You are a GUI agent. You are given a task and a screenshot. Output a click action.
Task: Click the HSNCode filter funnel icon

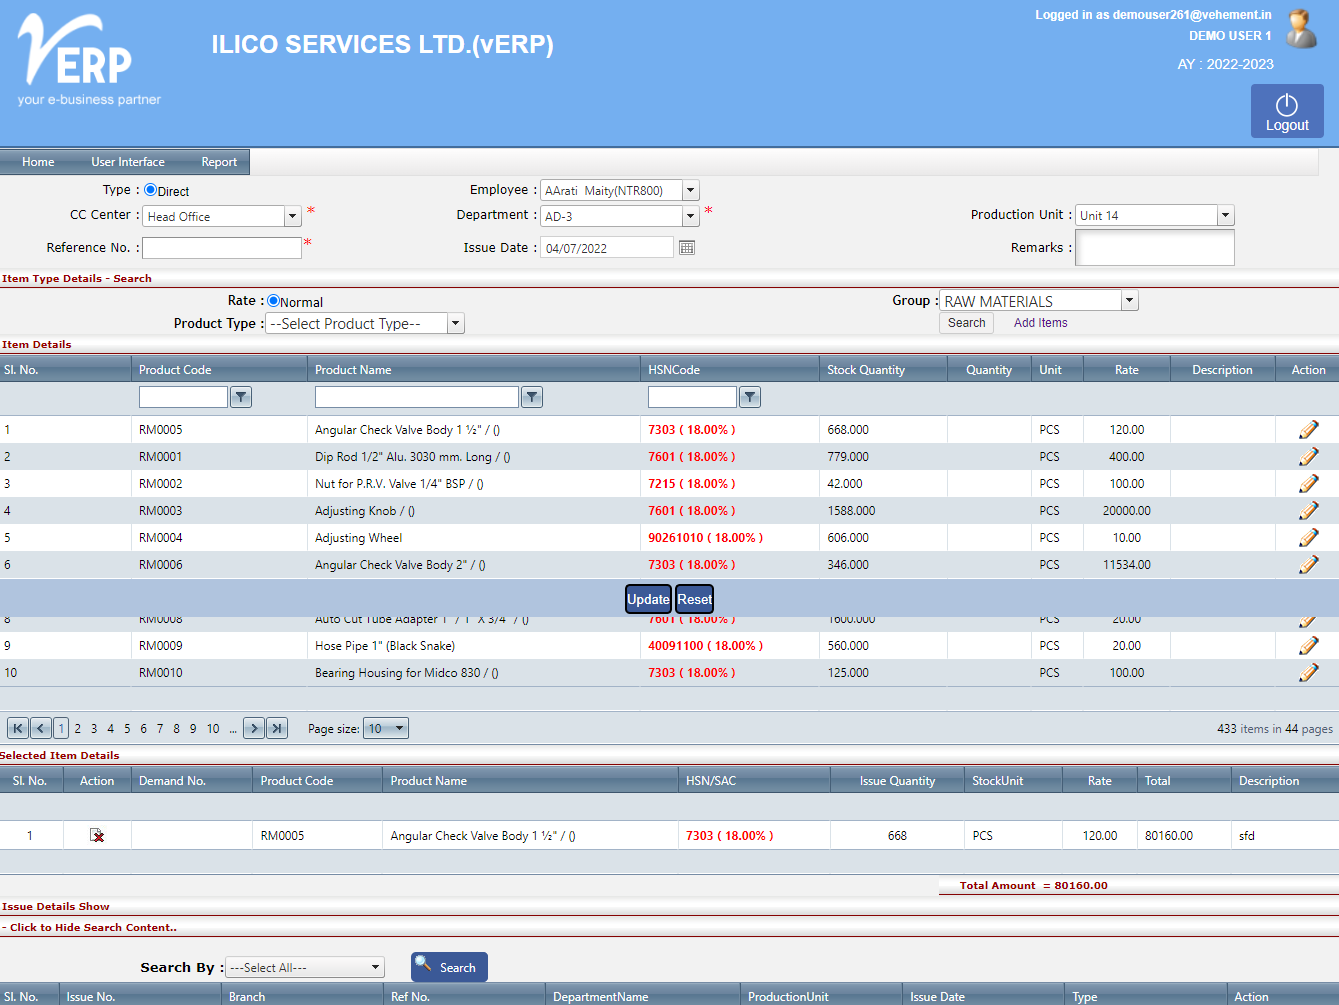(750, 397)
